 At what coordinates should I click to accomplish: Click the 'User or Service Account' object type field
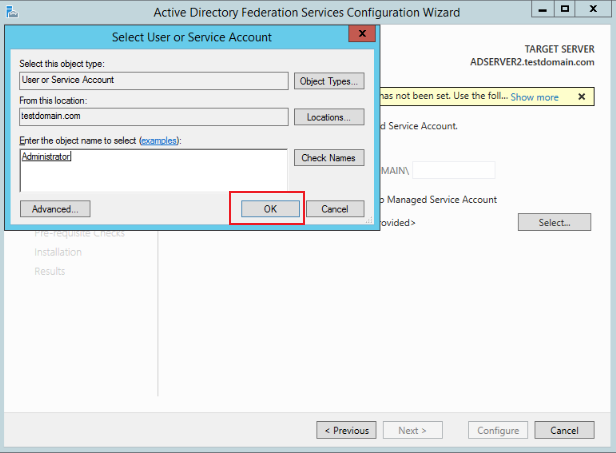coord(154,81)
